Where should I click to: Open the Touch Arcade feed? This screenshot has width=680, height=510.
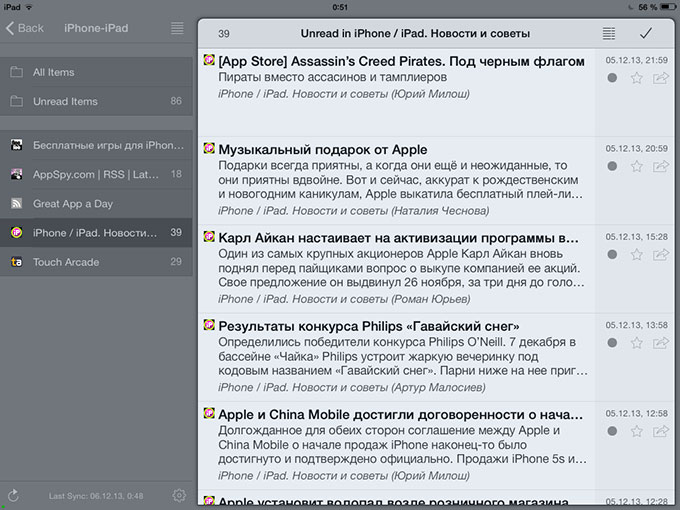(96, 262)
